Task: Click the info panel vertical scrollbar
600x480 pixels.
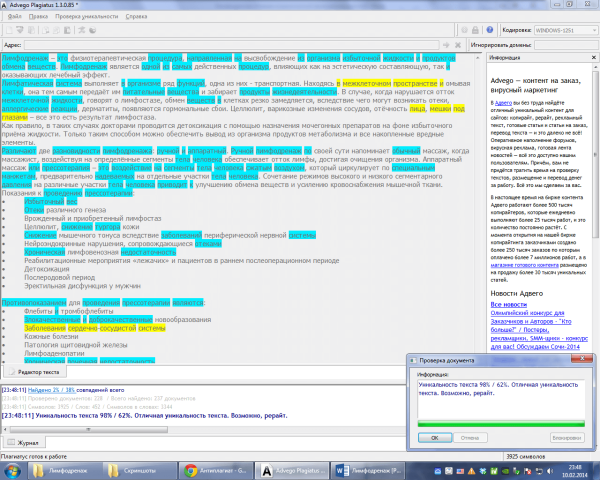Action: click(x=595, y=155)
